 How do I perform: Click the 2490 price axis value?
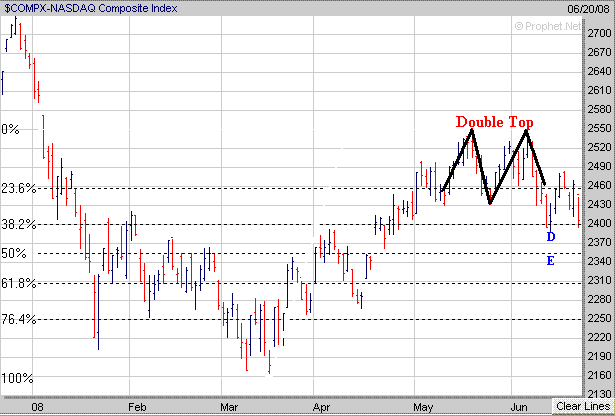pyautogui.click(x=599, y=166)
